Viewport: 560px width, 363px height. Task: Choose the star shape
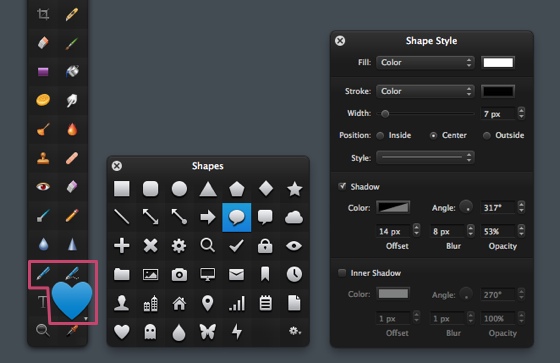(x=295, y=189)
